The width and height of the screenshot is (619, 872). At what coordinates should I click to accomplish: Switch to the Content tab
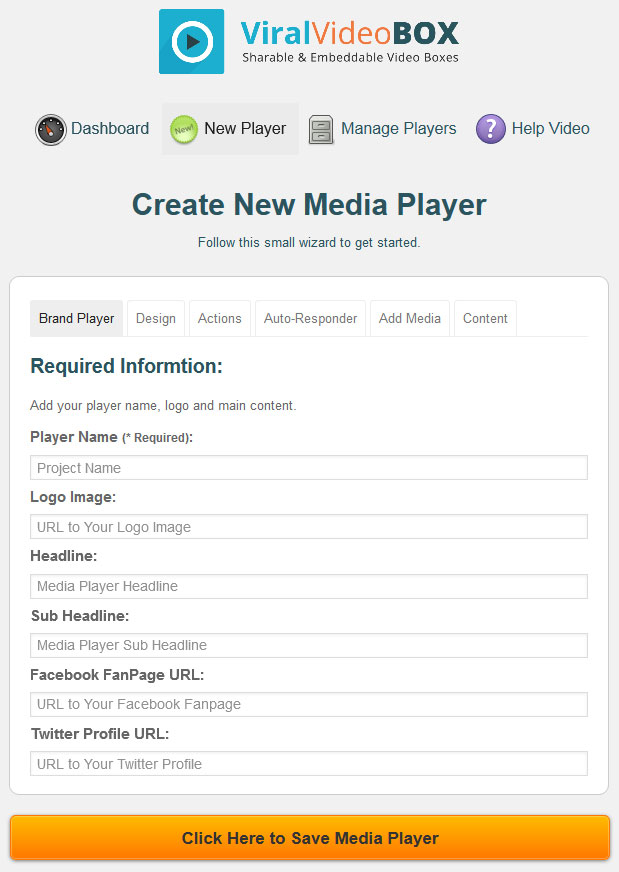coord(485,318)
